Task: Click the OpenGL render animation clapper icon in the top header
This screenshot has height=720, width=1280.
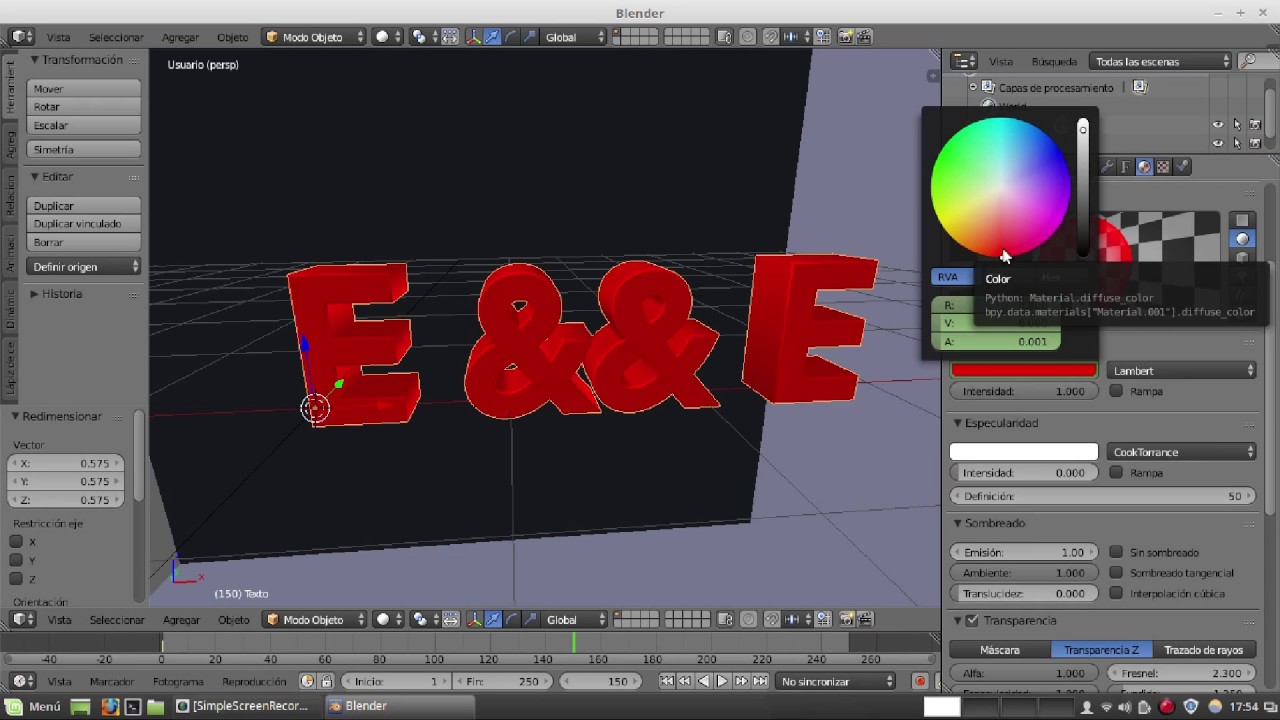Action: point(863,37)
